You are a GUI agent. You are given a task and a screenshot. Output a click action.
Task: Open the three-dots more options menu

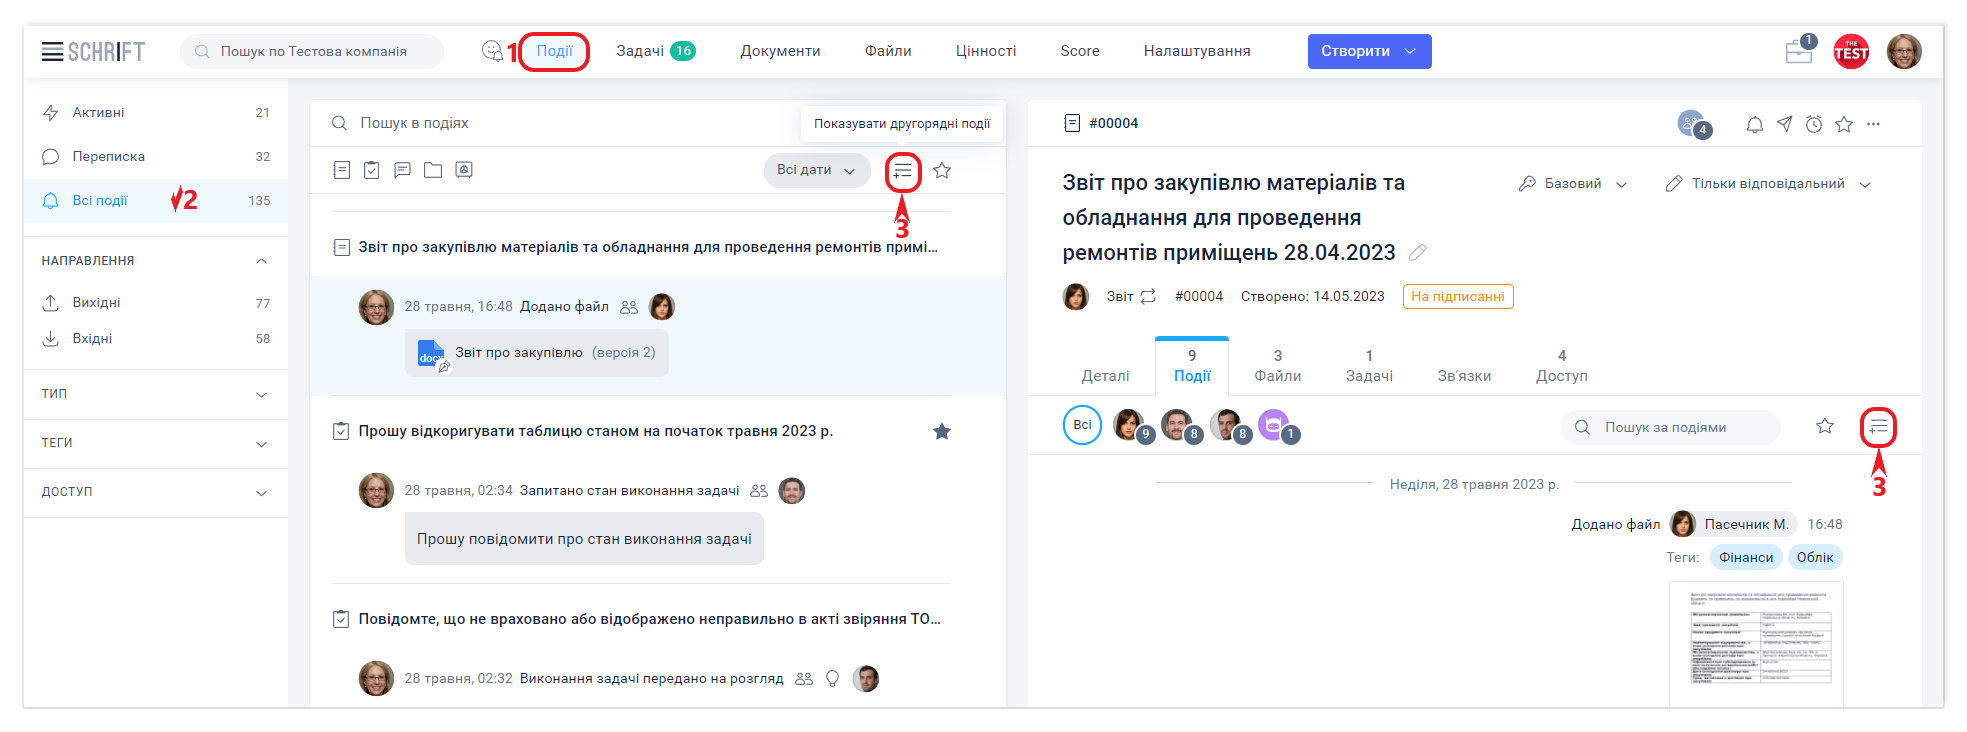coord(1873,124)
